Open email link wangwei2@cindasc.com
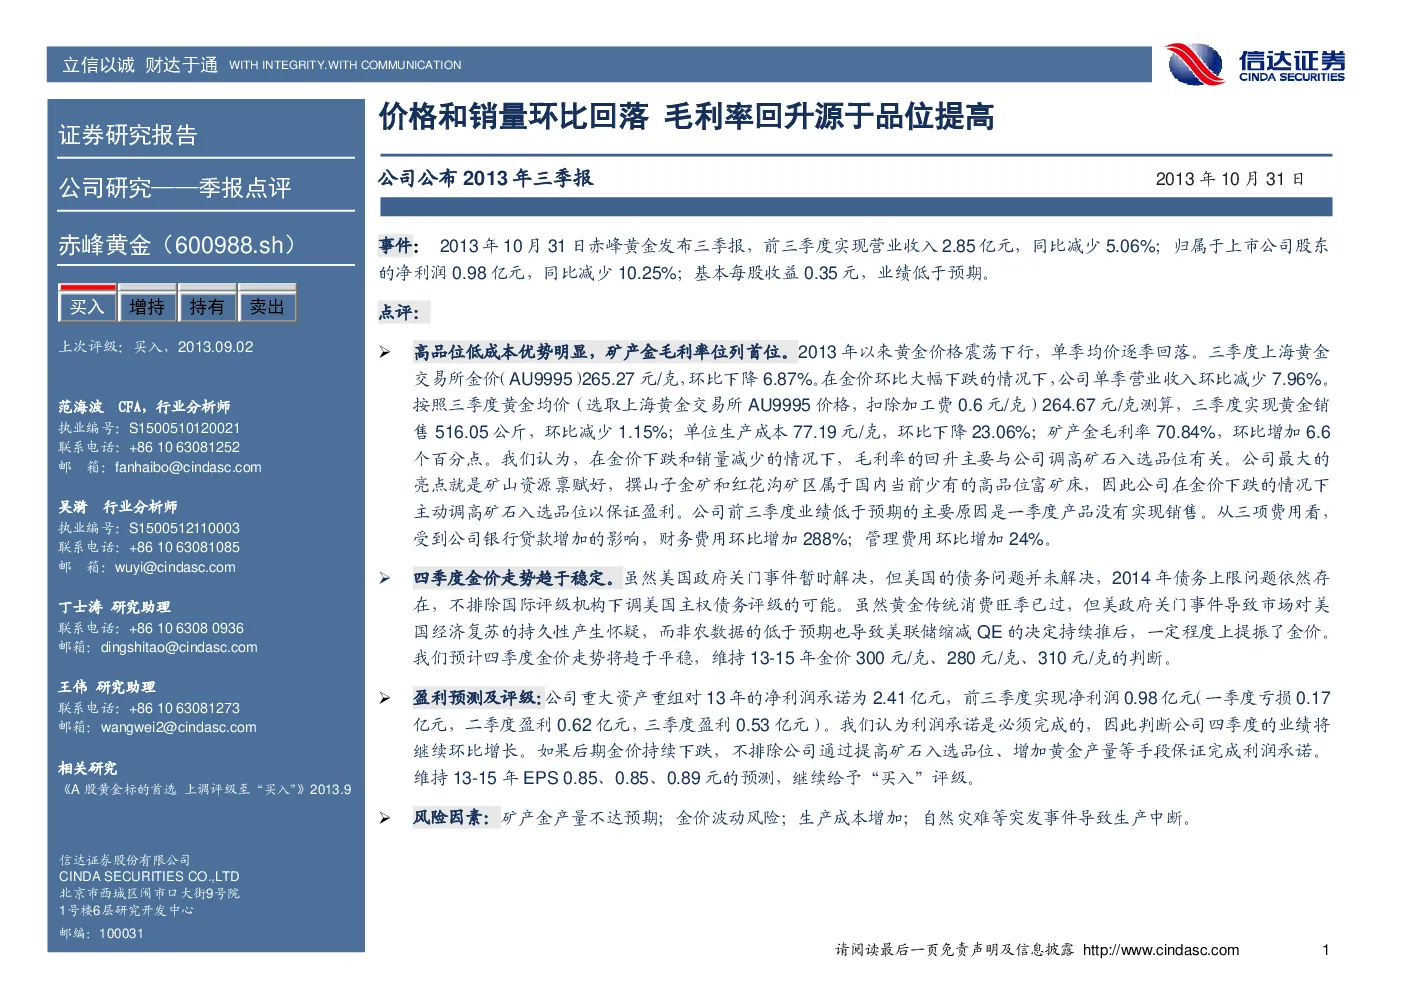Viewport: 1403px width, 992px height. tap(178, 727)
